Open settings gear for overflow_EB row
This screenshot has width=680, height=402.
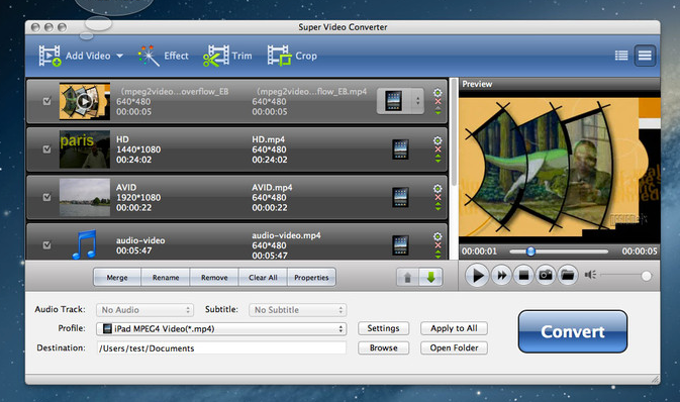438,92
